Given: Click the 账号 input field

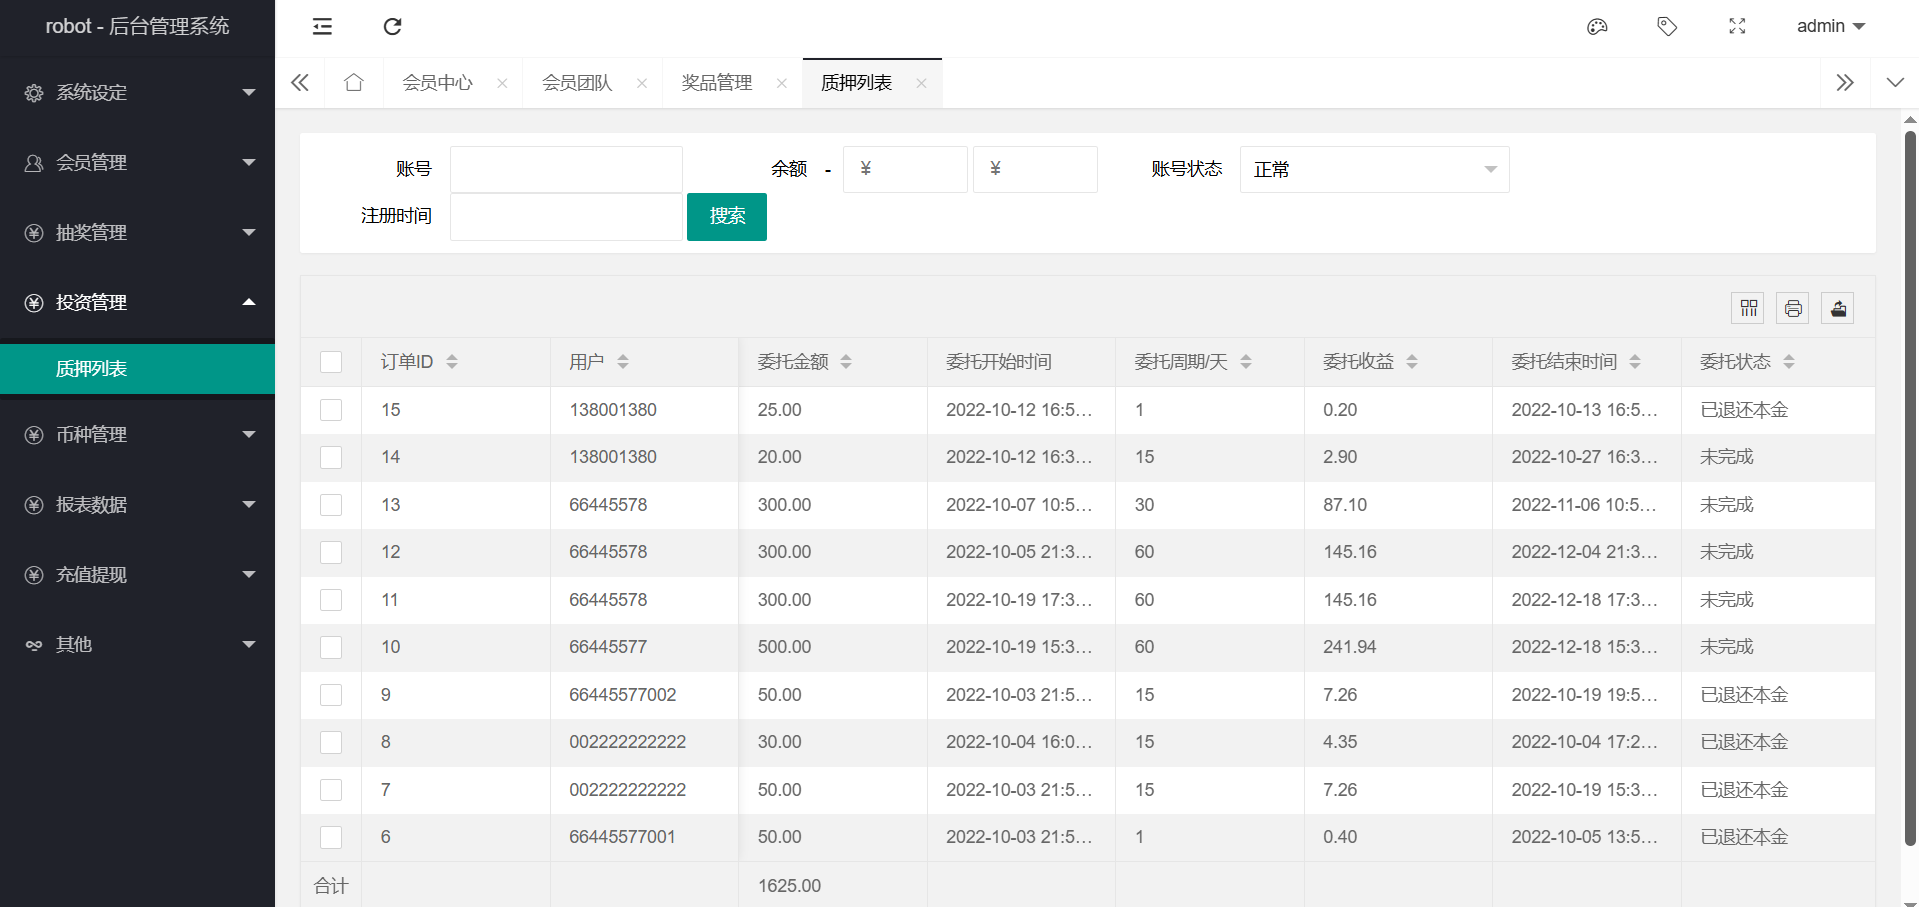Looking at the screenshot, I should (x=566, y=170).
